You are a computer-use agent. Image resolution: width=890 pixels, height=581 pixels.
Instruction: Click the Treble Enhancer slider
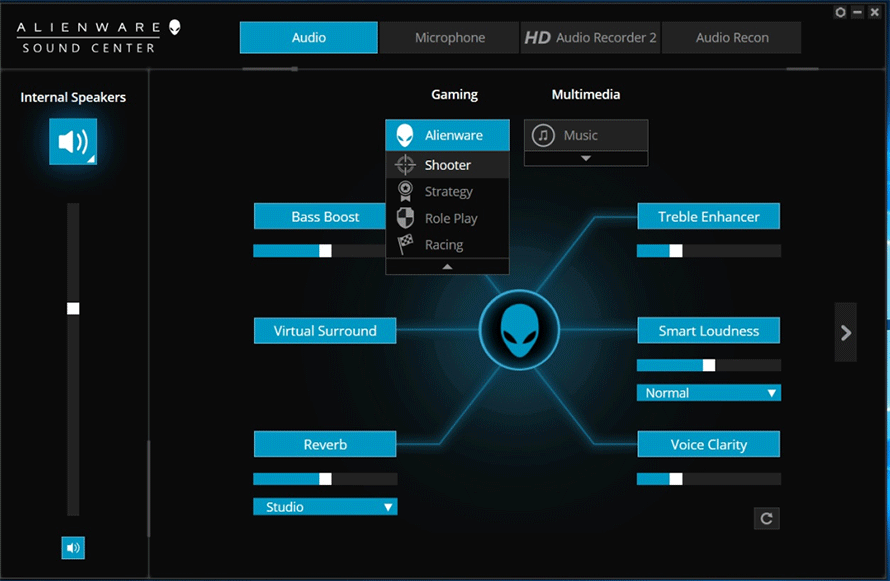tap(709, 251)
